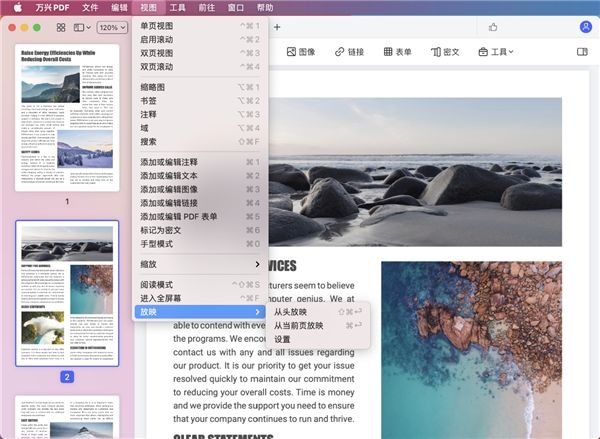Image resolution: width=600 pixels, height=439 pixels.
Task: Toggle the right side panel icon
Action: [x=582, y=52]
